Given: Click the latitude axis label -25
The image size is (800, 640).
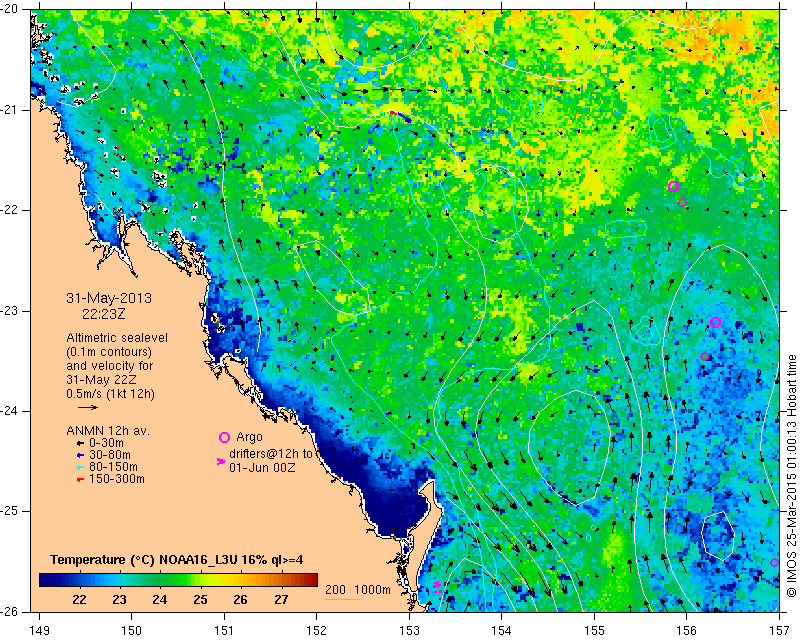Looking at the screenshot, I should point(9,511).
